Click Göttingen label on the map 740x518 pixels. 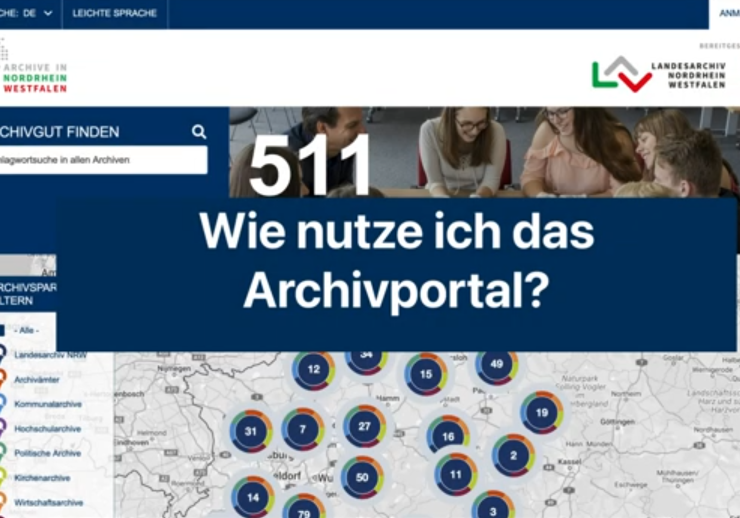pos(617,421)
